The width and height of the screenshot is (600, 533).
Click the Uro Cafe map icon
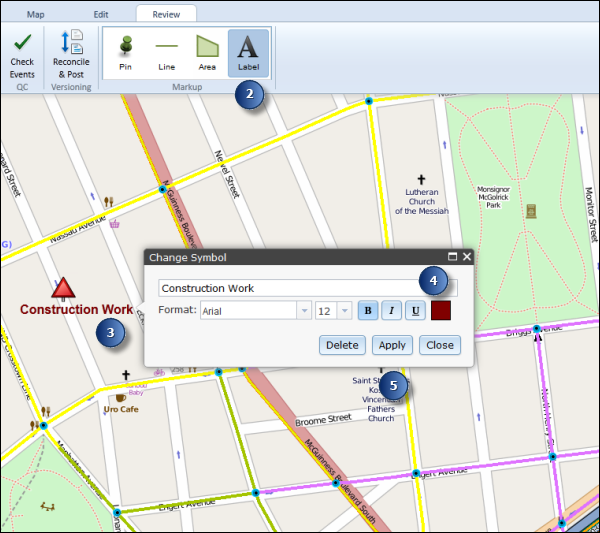tap(121, 397)
